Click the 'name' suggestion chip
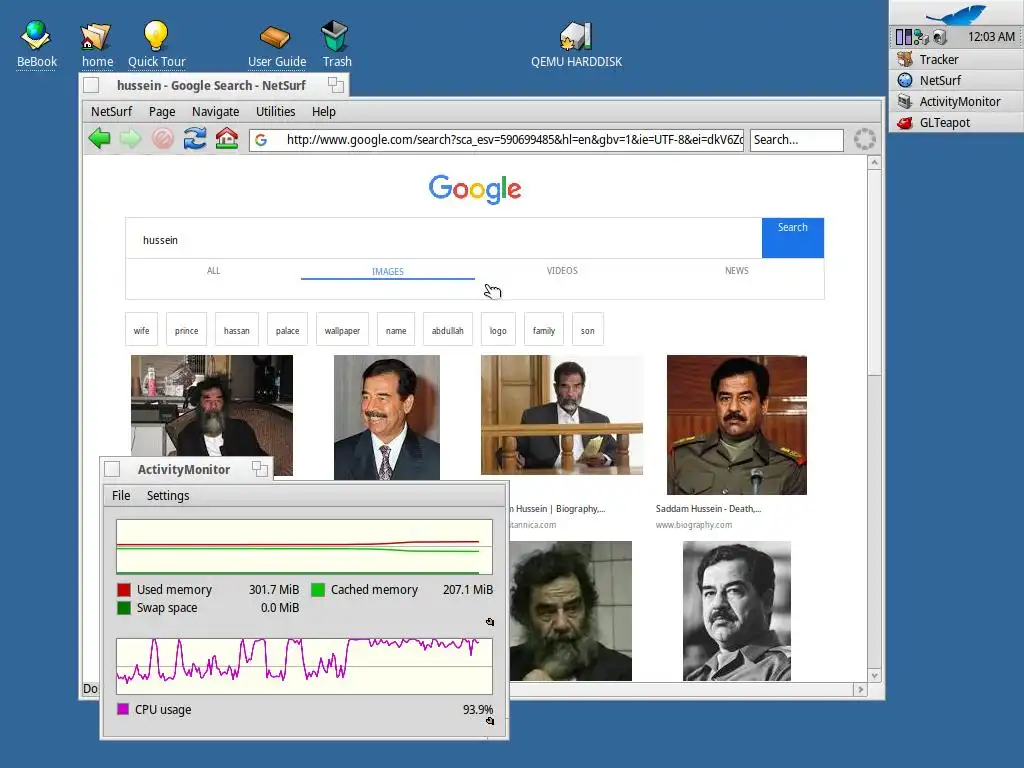Screen dimensions: 1024x768 tap(396, 328)
